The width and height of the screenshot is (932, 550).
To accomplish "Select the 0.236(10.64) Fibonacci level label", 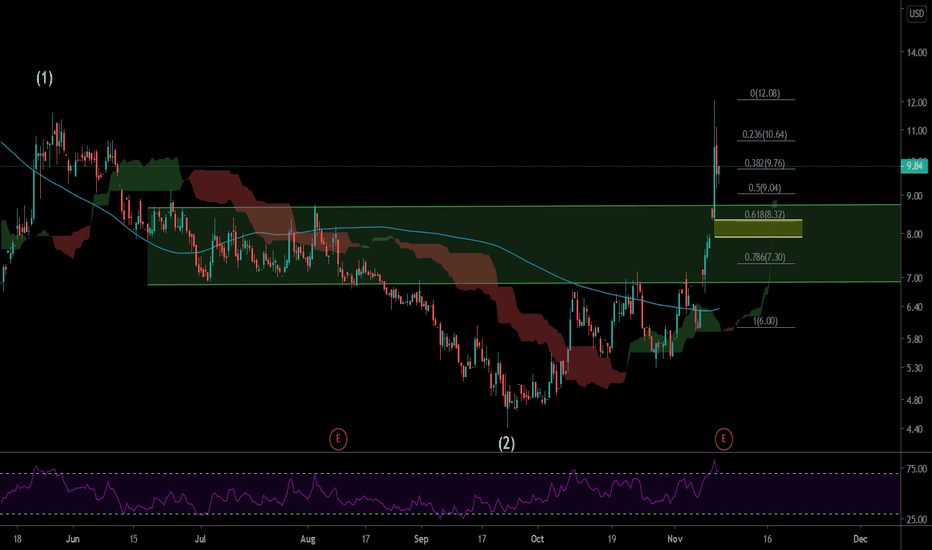I will (x=764, y=134).
